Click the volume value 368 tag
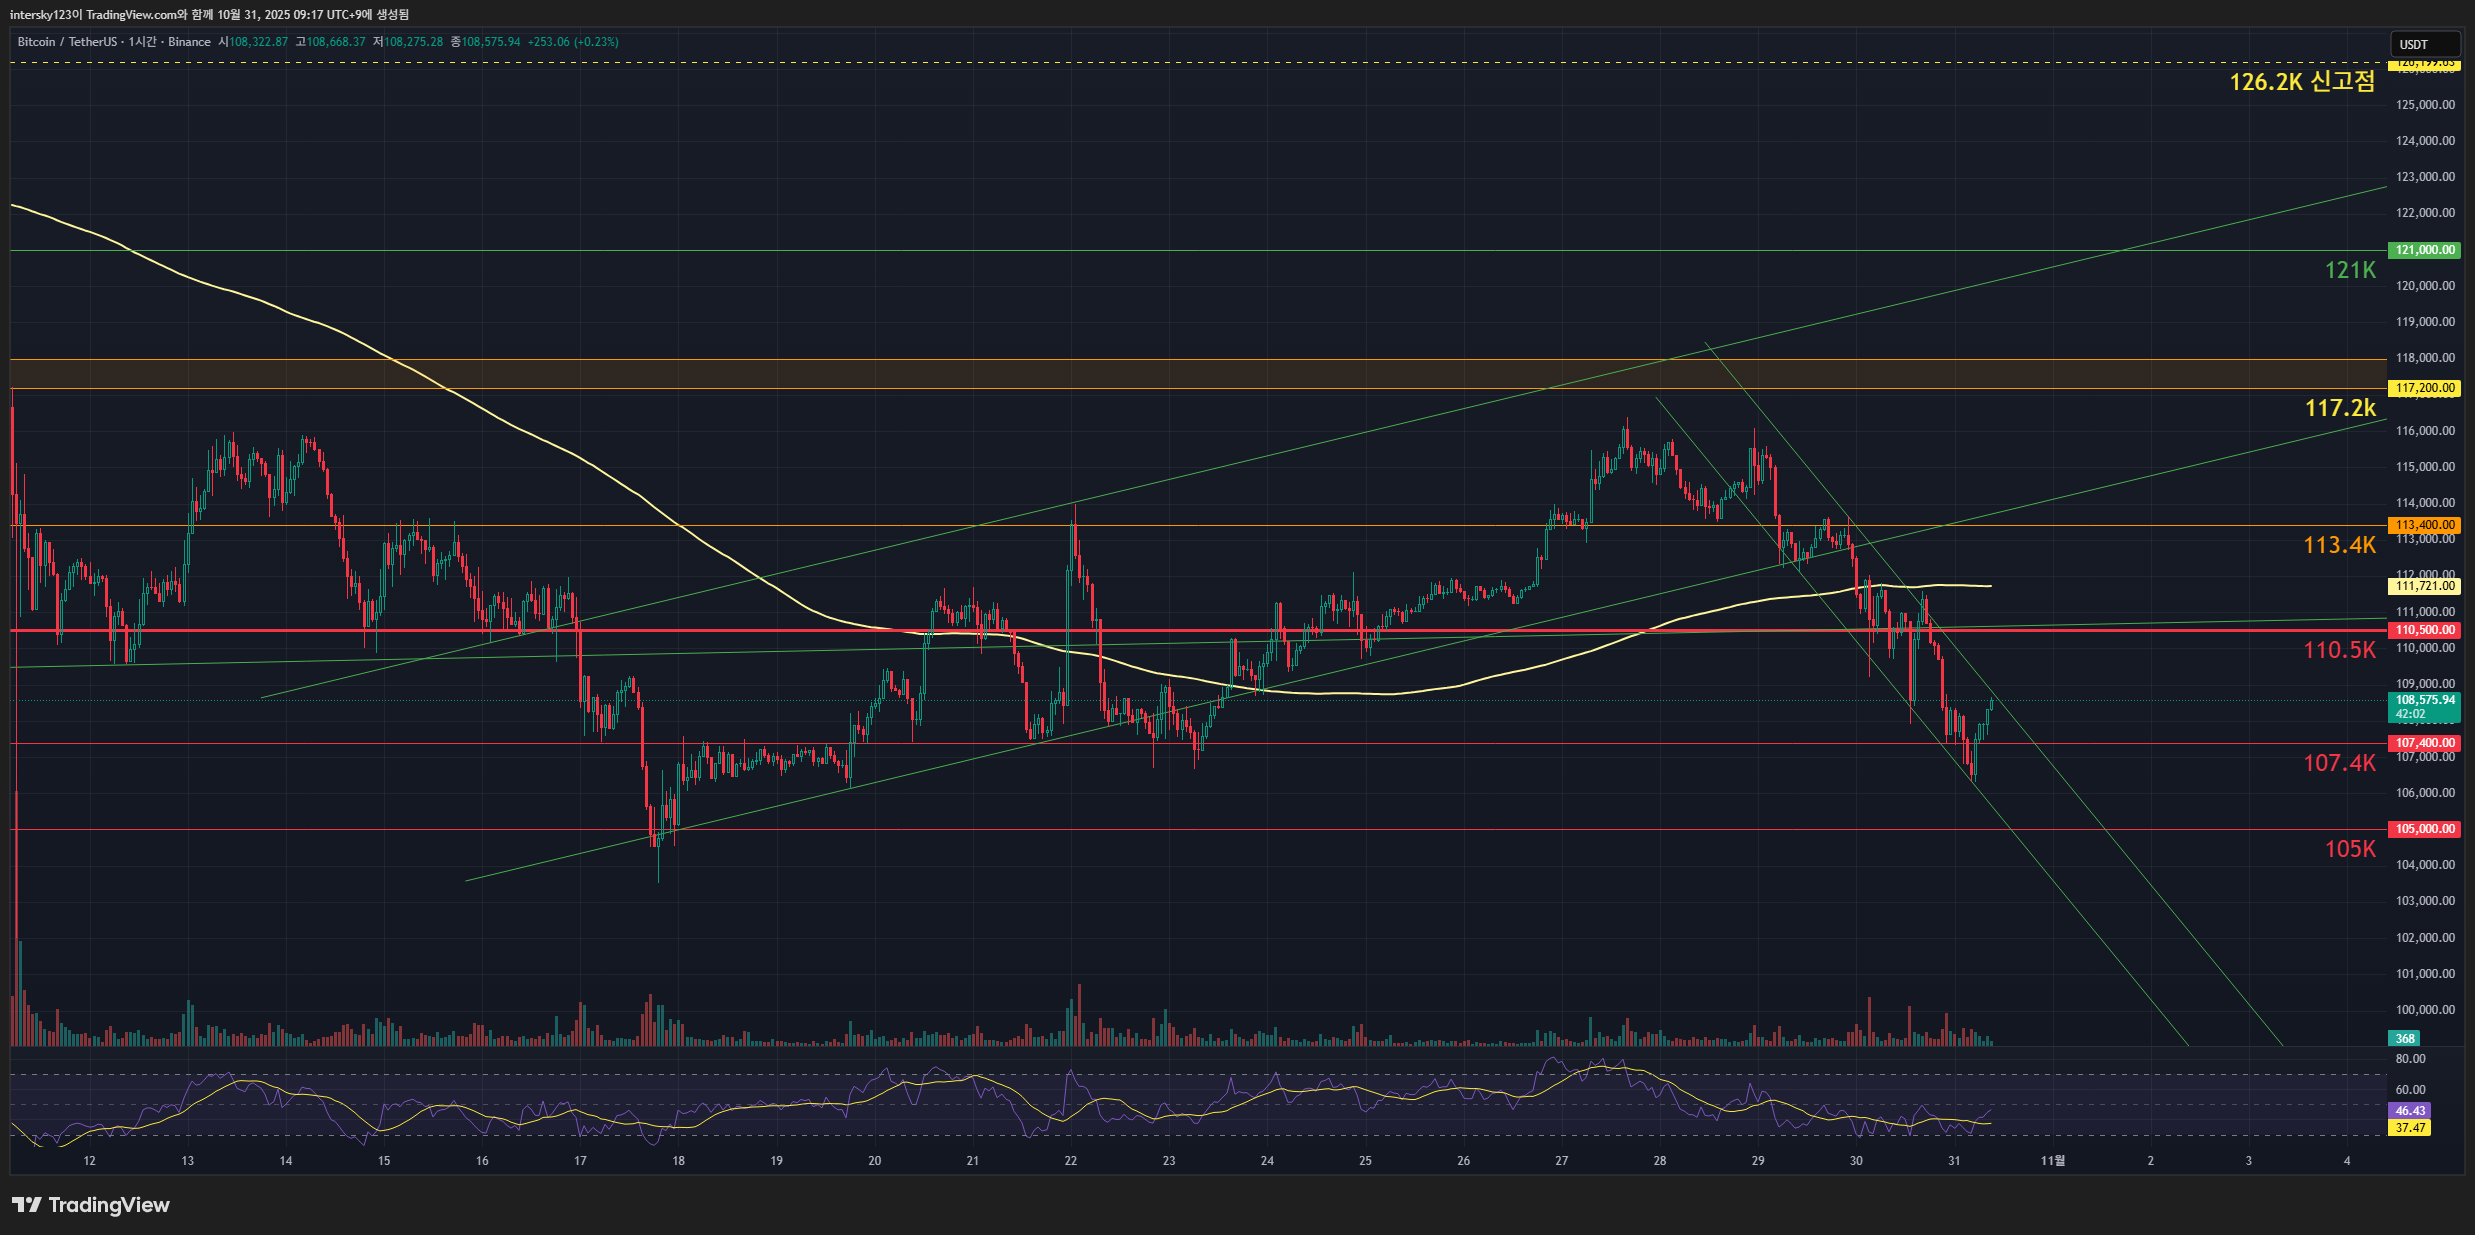The image size is (2475, 1235). 2405,1038
